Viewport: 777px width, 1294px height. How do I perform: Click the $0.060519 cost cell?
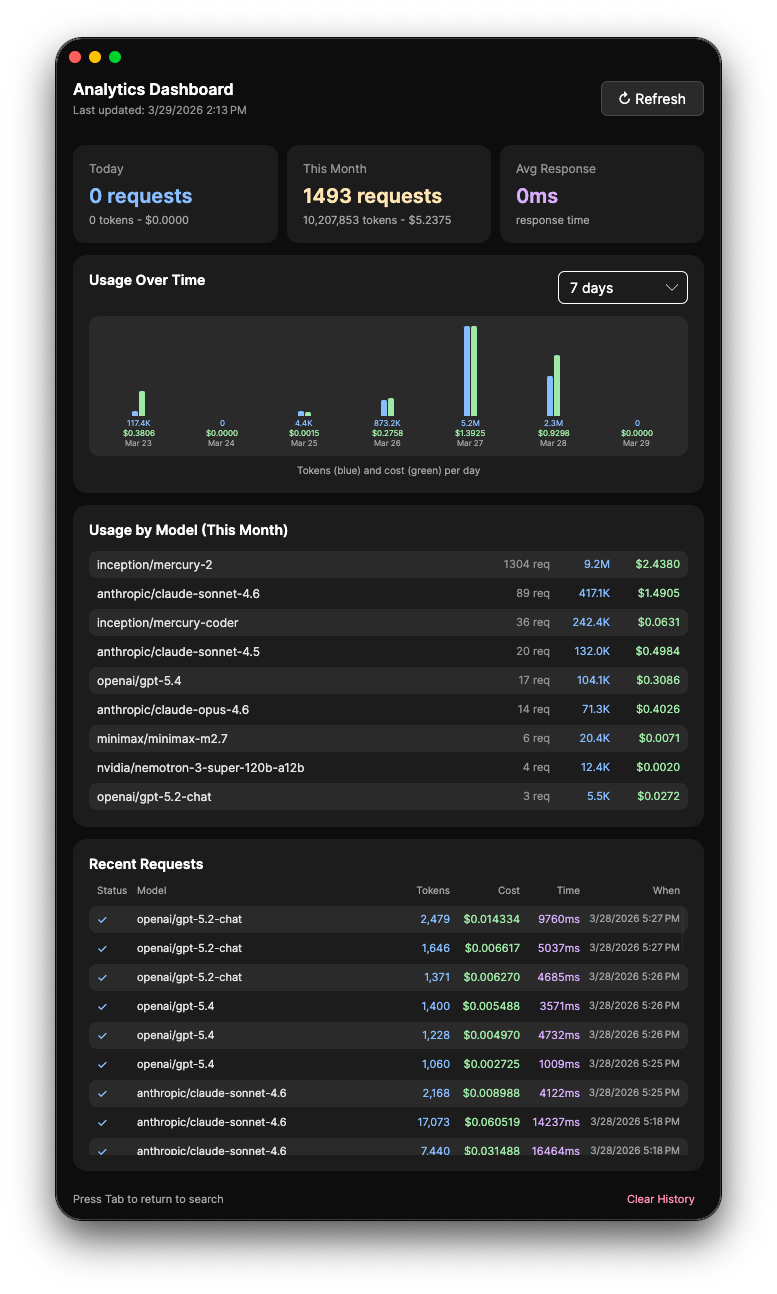pos(492,1122)
